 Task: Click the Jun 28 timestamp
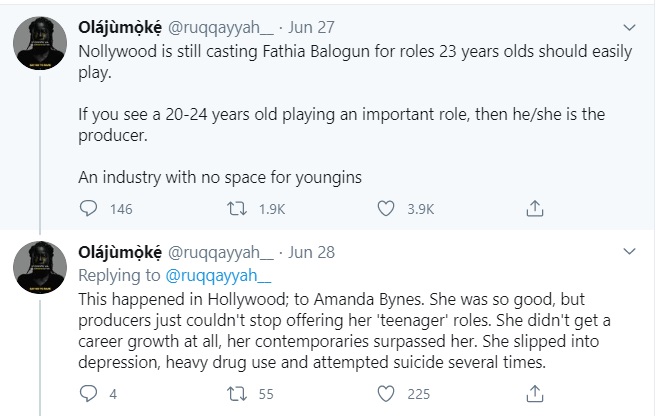311,252
